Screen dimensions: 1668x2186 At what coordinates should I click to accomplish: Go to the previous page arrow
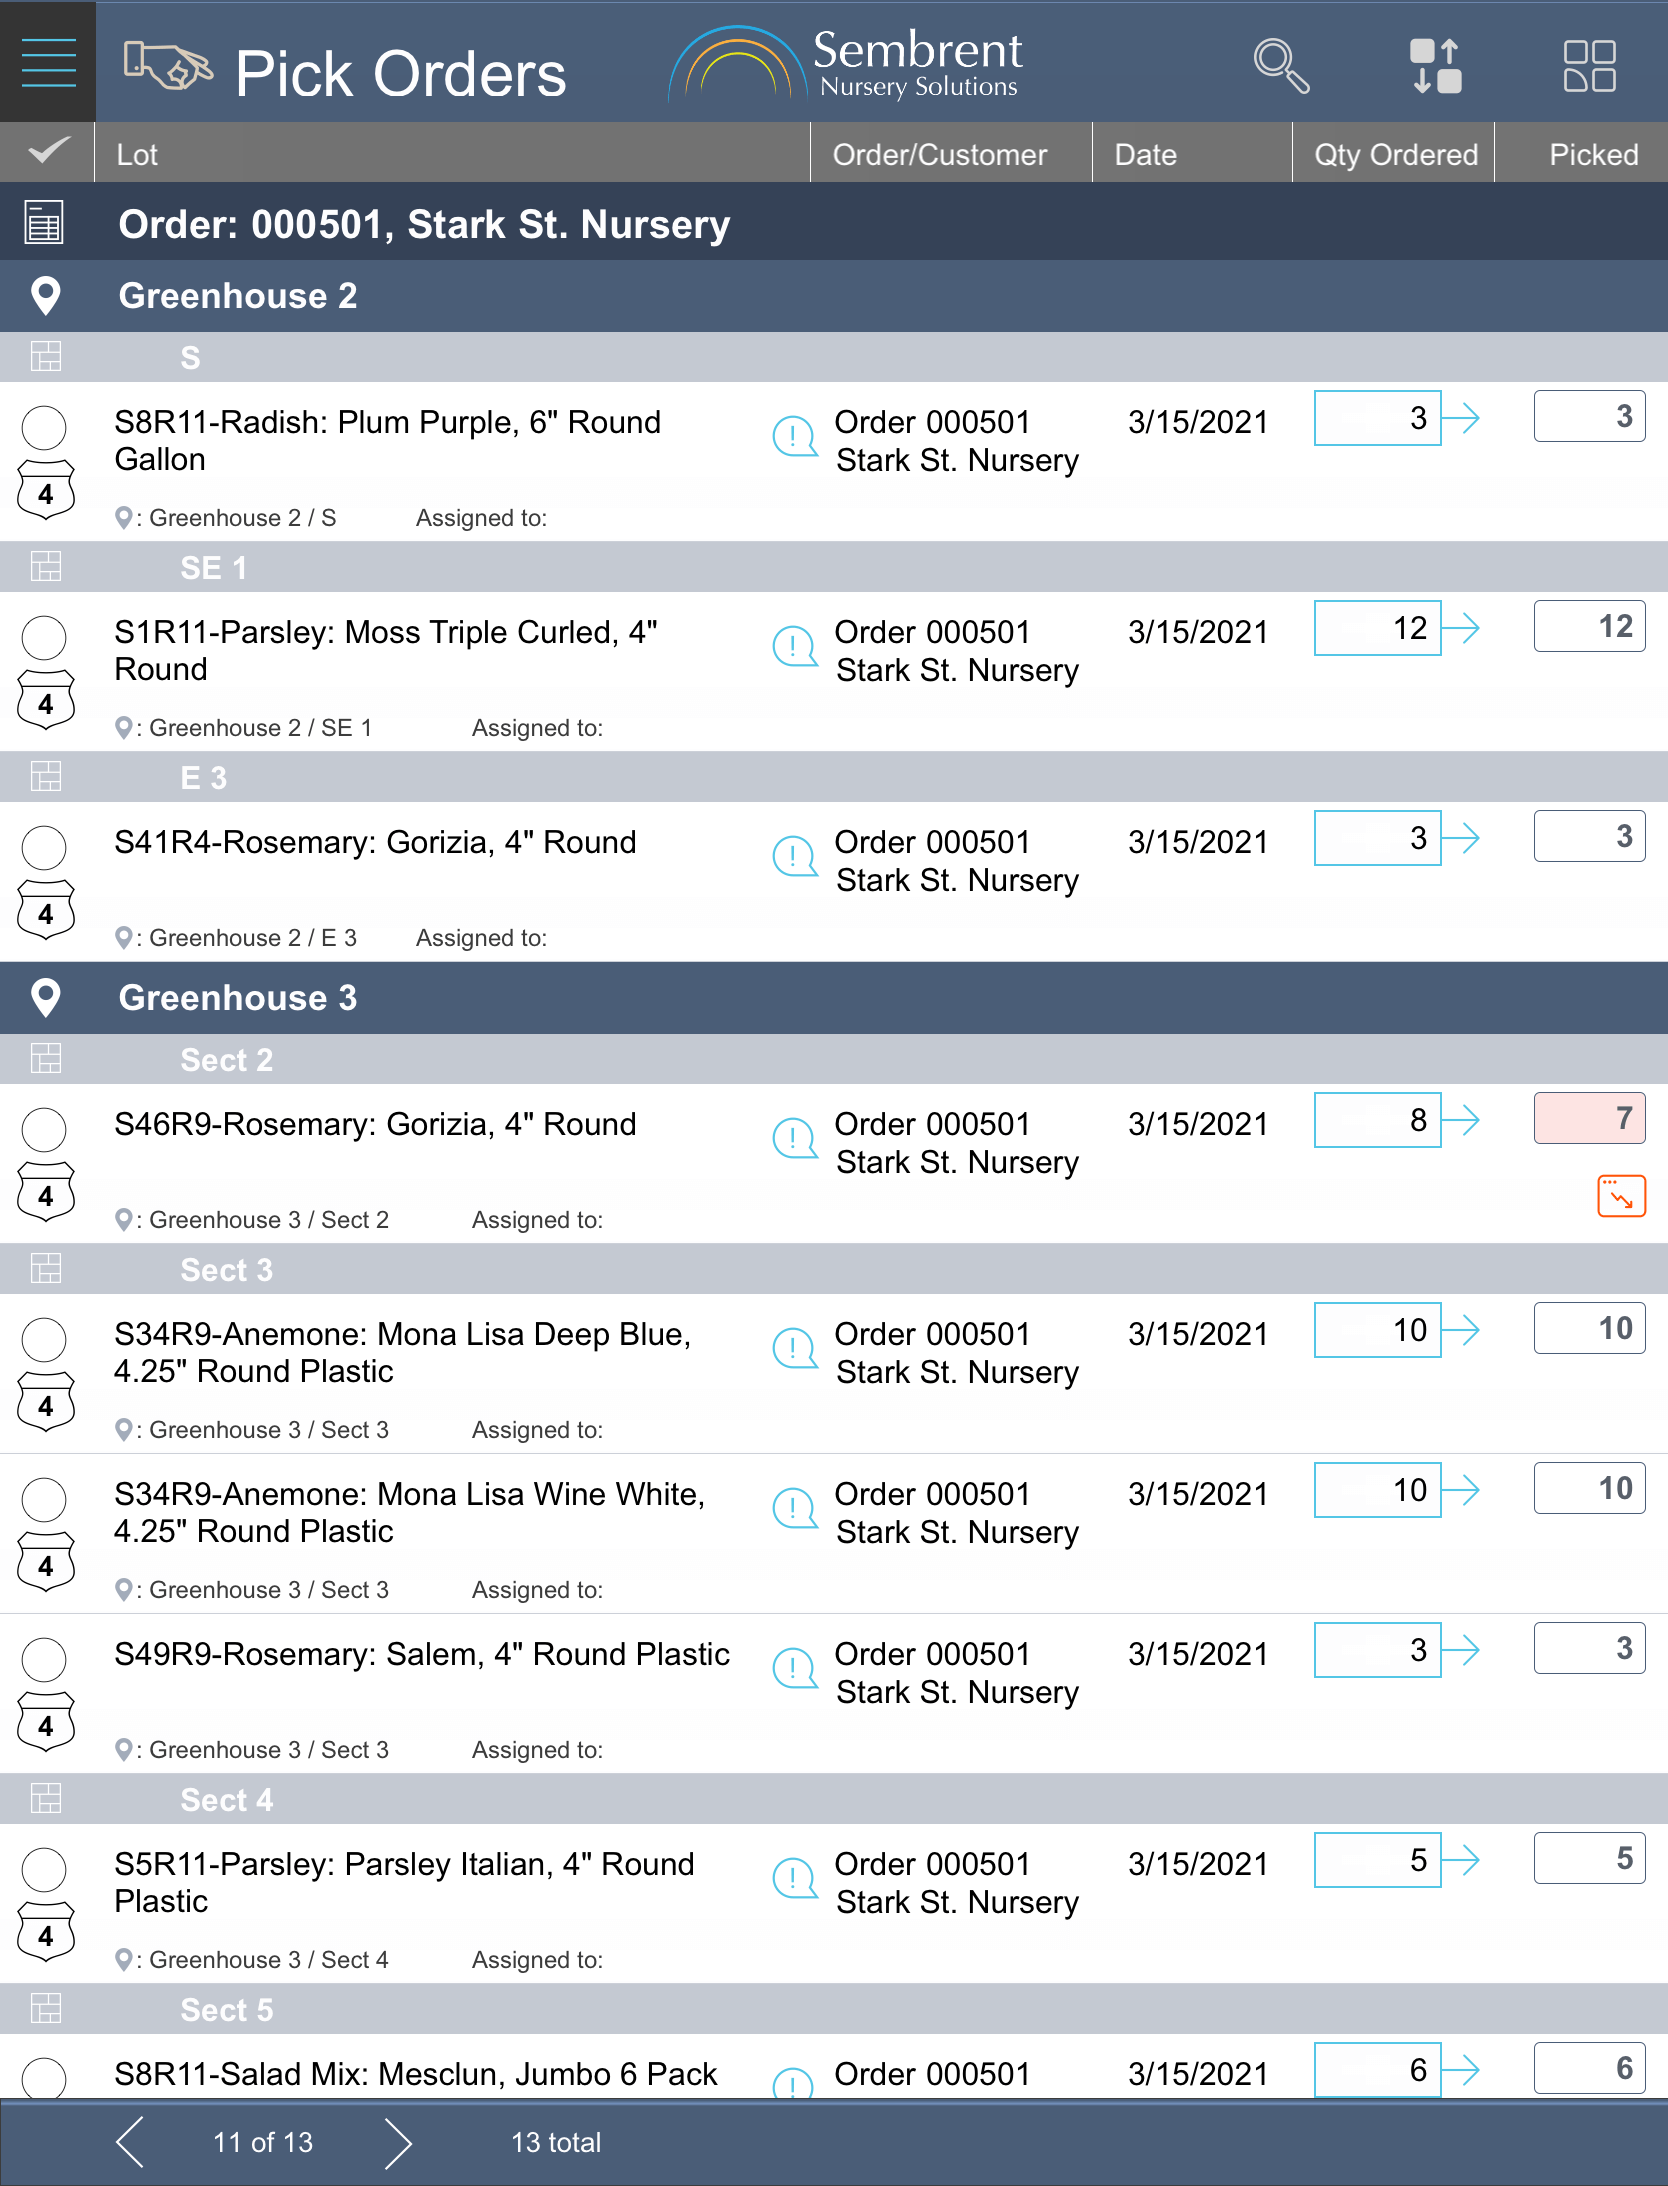130,2142
